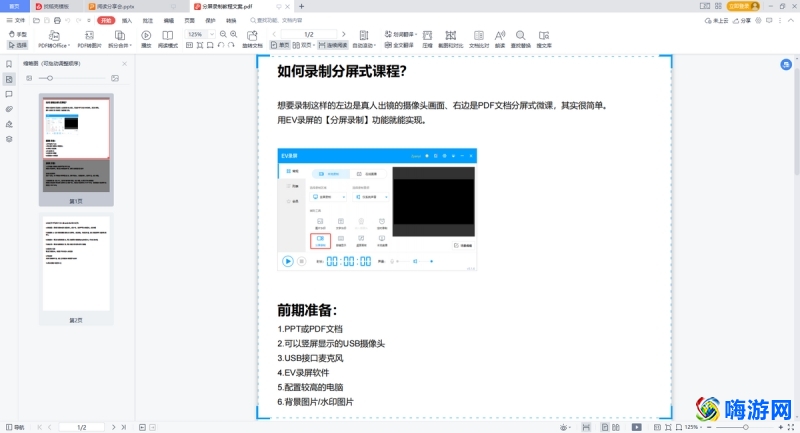Open the thumbnail panel sidebar icon
800x433 pixels.
coord(9,79)
